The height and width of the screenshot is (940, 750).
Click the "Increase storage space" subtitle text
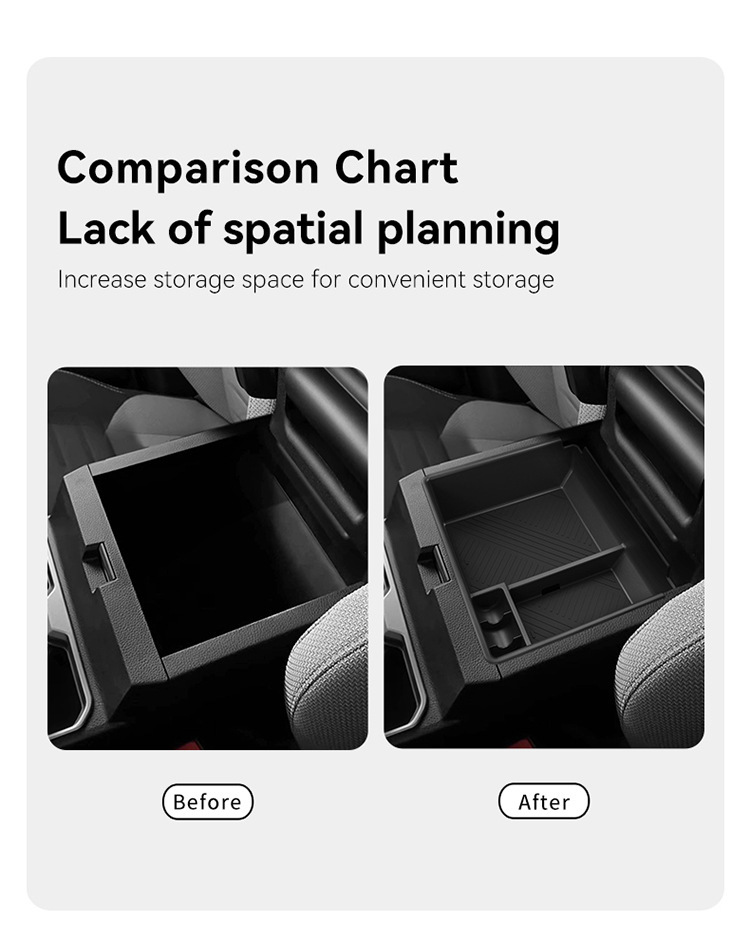pos(305,279)
